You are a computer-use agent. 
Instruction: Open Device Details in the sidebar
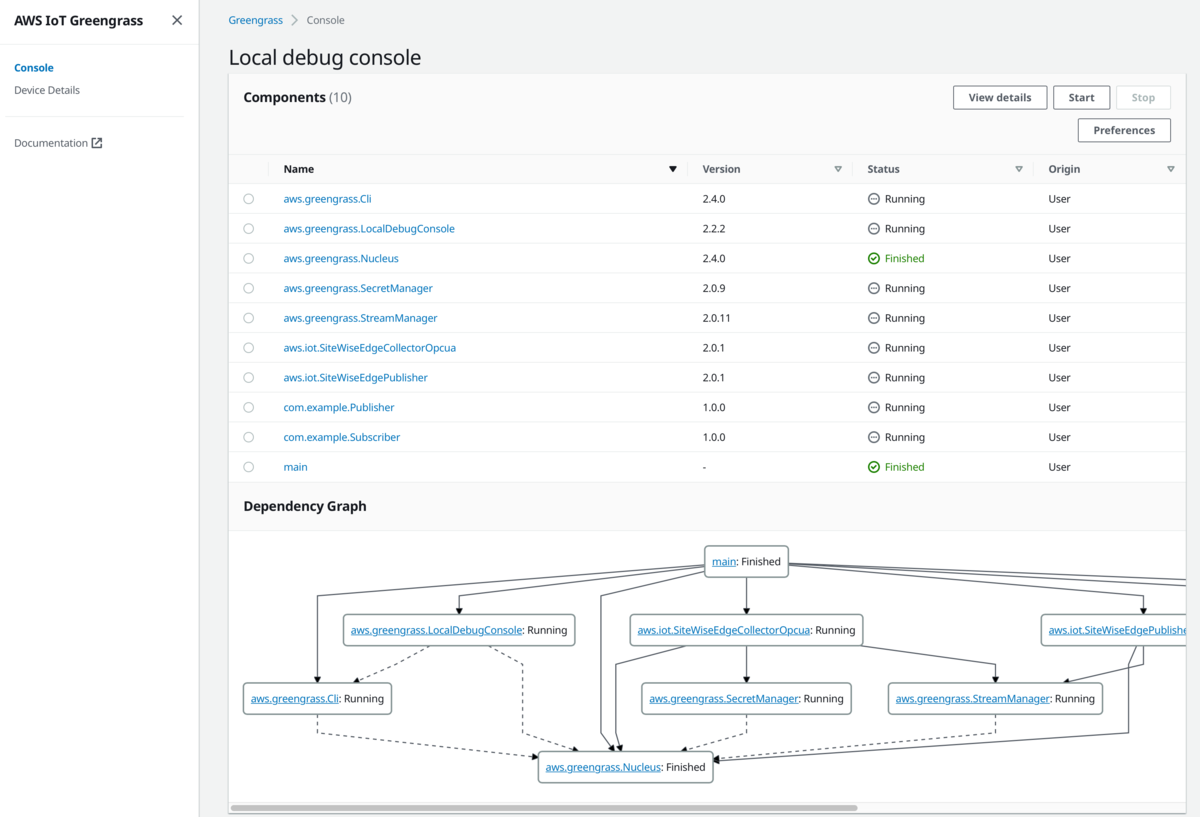pyautogui.click(x=47, y=90)
